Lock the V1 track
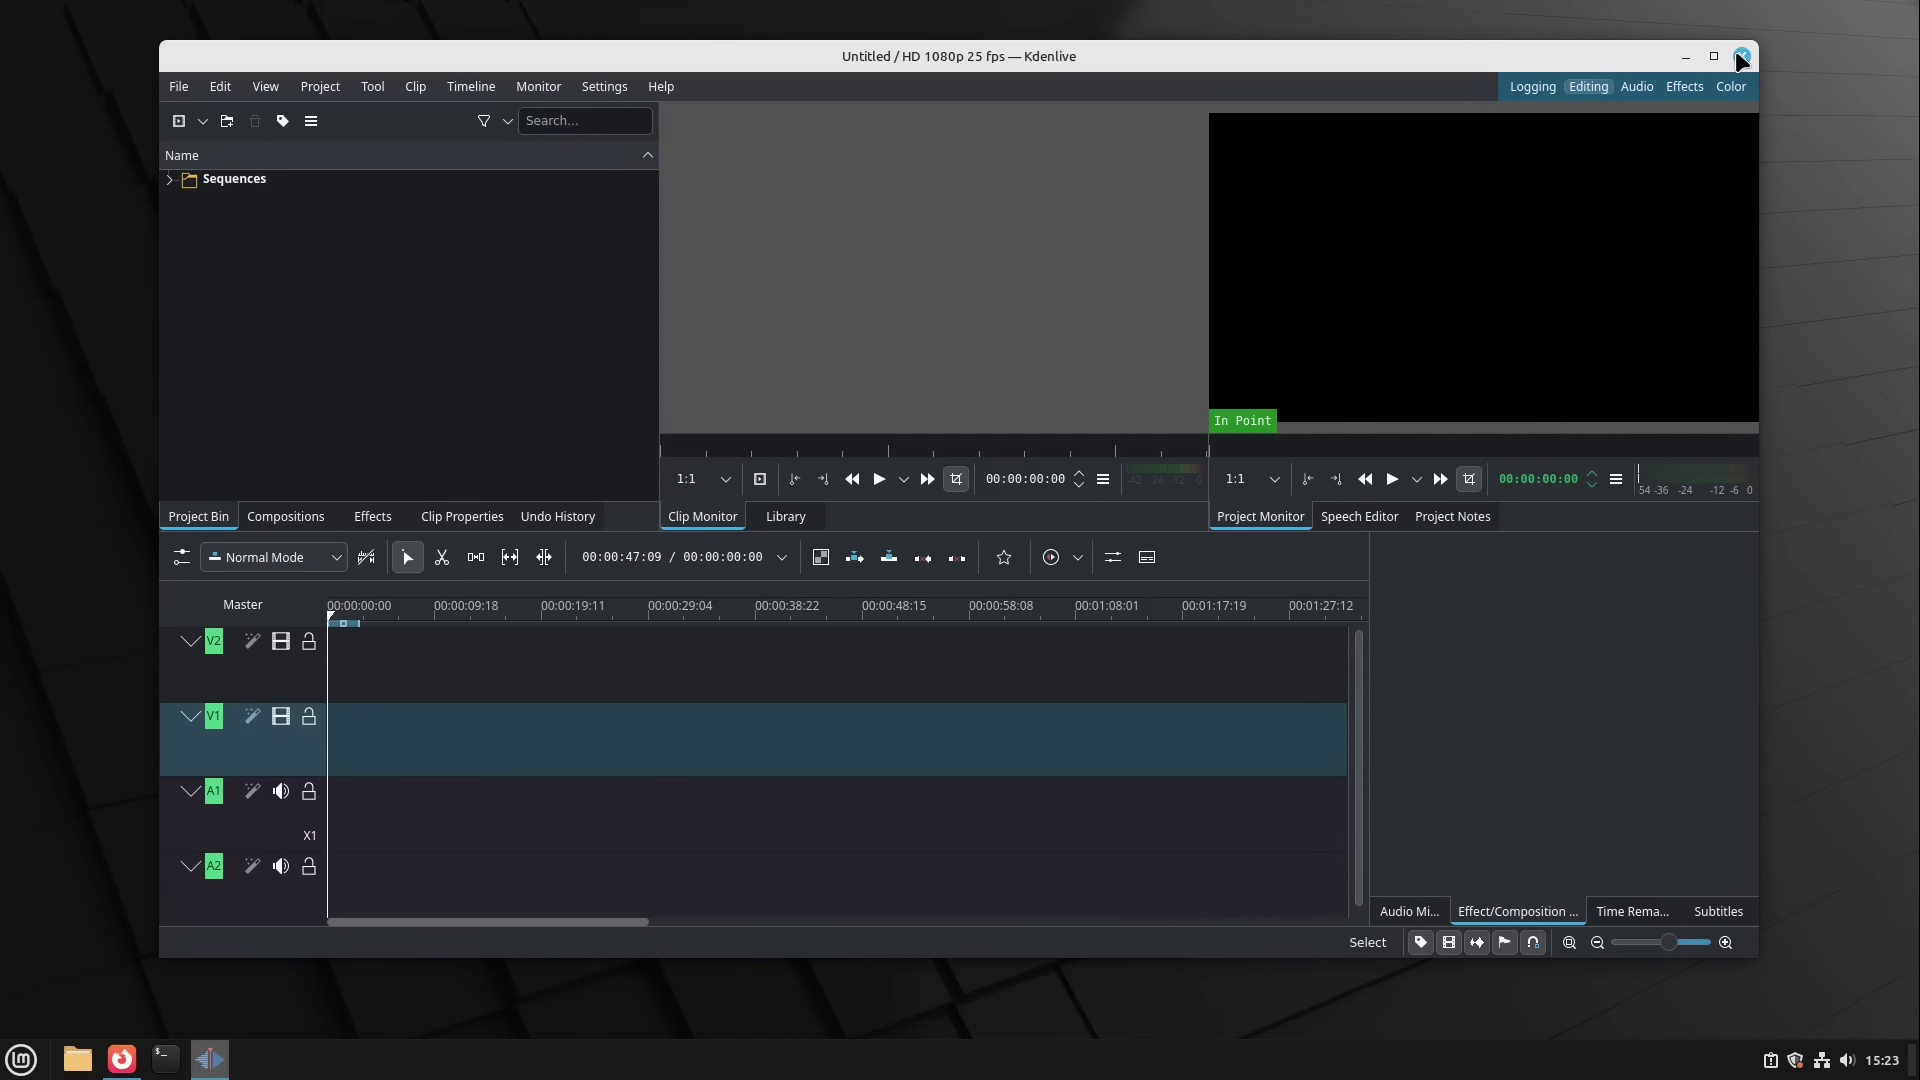The width and height of the screenshot is (1920, 1080). (x=309, y=716)
